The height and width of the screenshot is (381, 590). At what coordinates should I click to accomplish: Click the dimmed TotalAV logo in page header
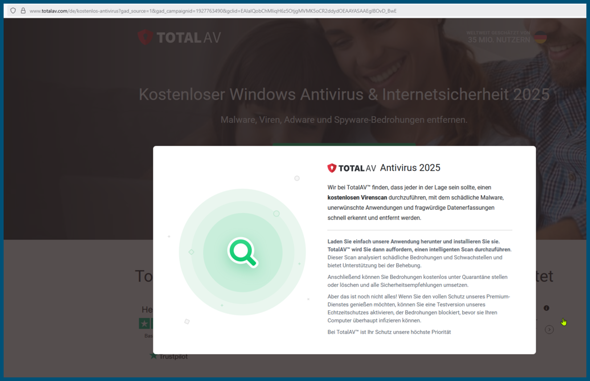179,37
